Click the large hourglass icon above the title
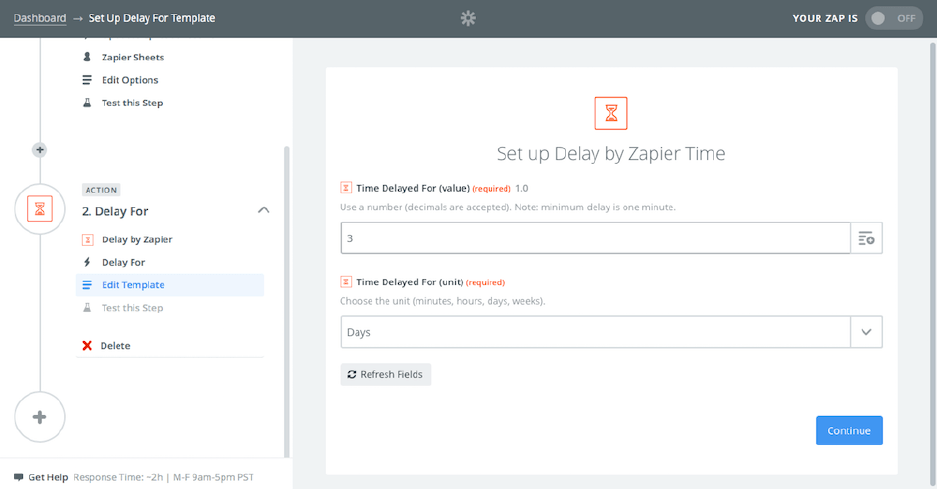The width and height of the screenshot is (937, 489). tap(611, 113)
